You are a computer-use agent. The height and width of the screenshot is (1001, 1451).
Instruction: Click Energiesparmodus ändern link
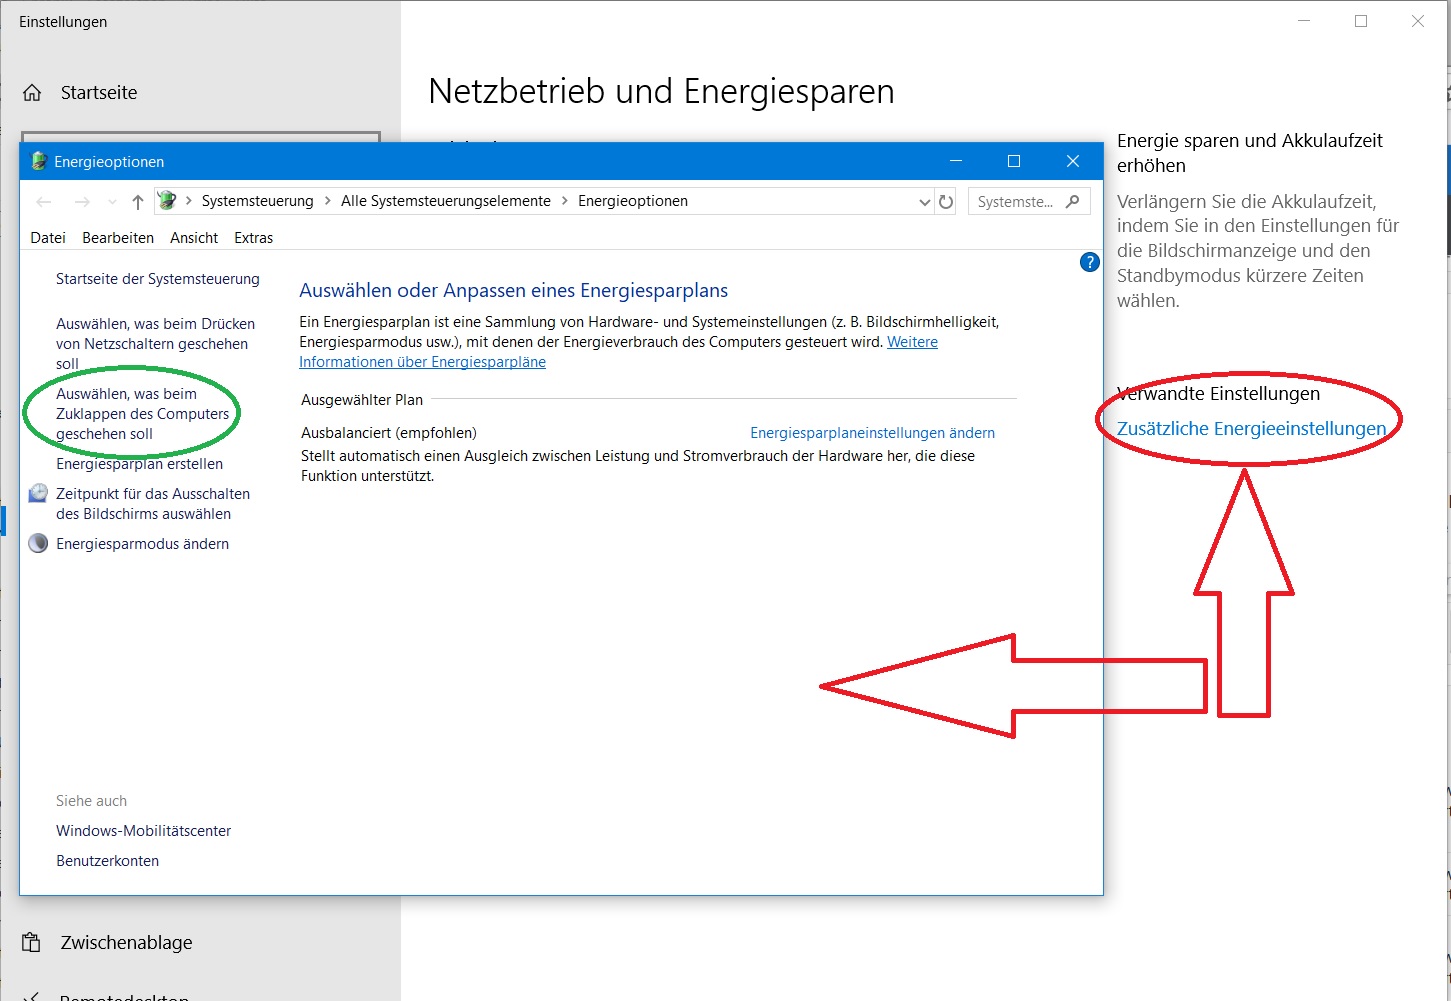142,544
